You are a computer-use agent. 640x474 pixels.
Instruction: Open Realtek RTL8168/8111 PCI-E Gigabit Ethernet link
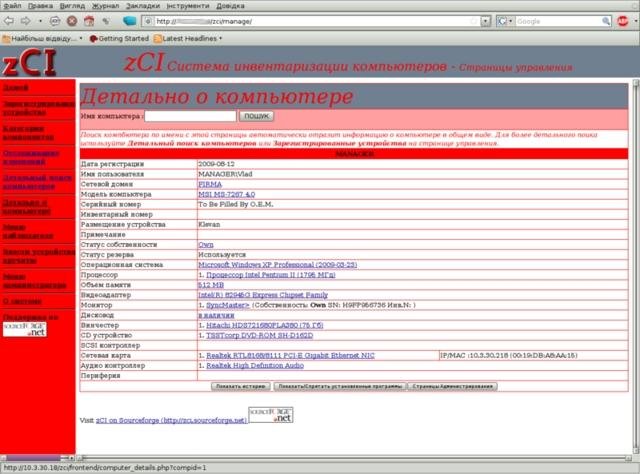290,356
